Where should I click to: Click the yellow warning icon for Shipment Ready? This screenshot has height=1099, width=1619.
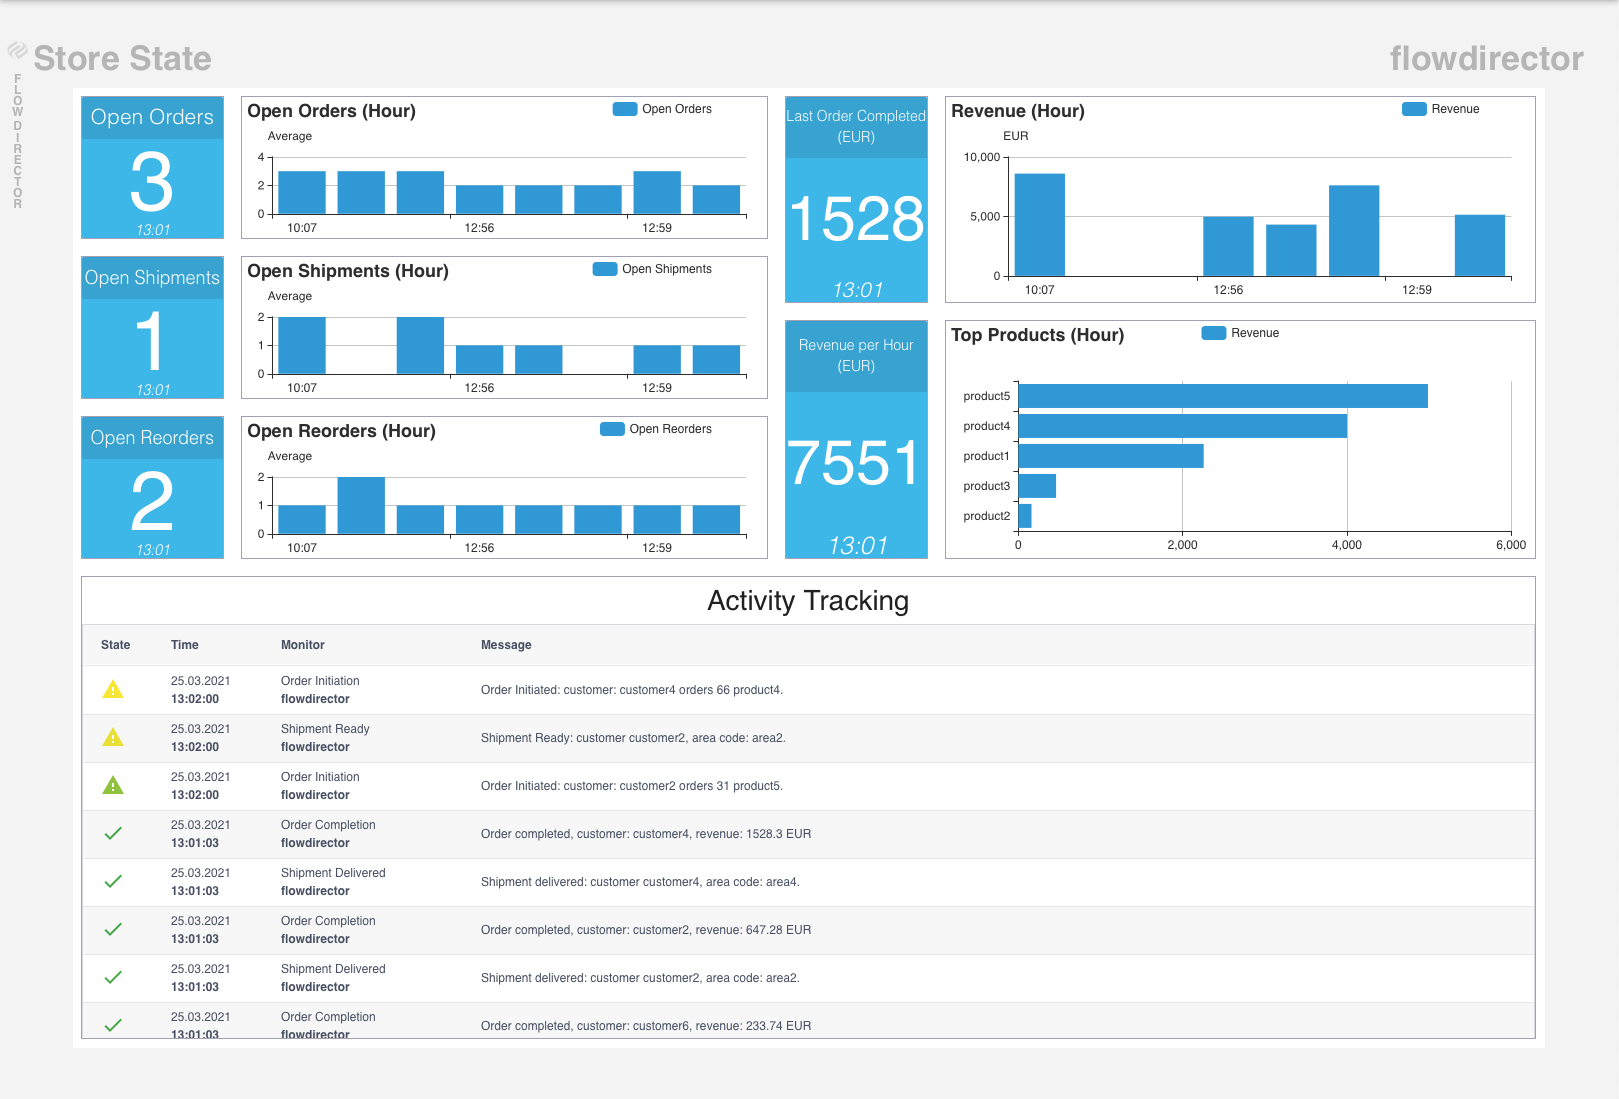[113, 738]
